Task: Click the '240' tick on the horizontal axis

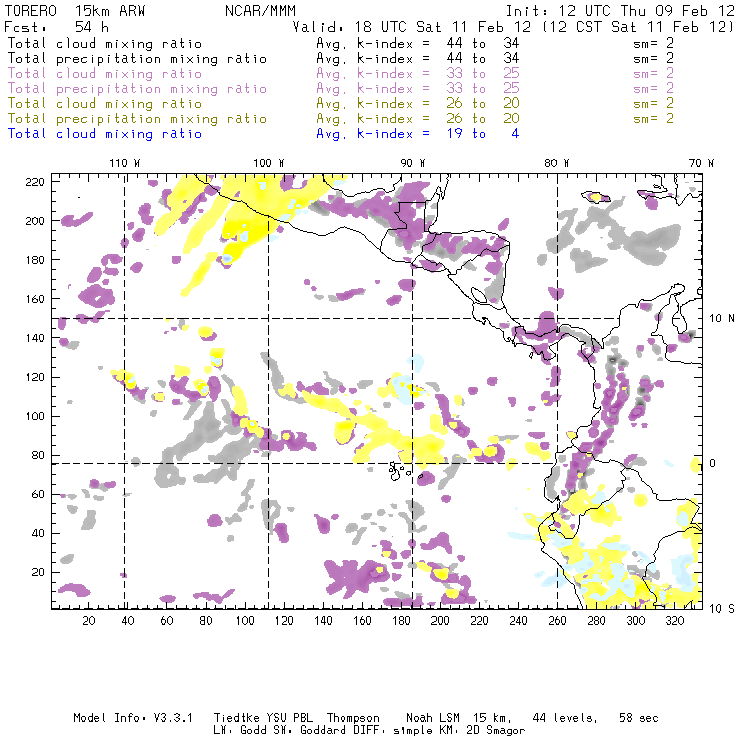Action: click(x=518, y=621)
